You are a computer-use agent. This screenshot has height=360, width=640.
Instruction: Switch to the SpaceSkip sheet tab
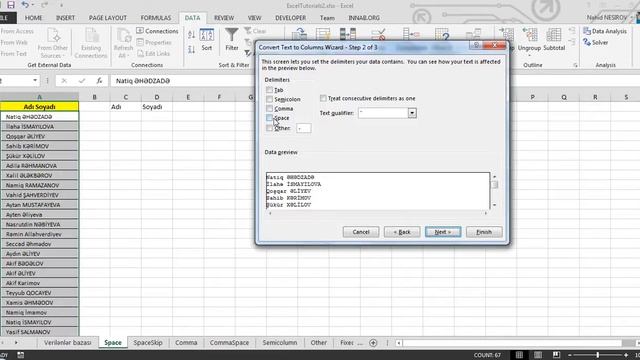click(x=148, y=343)
